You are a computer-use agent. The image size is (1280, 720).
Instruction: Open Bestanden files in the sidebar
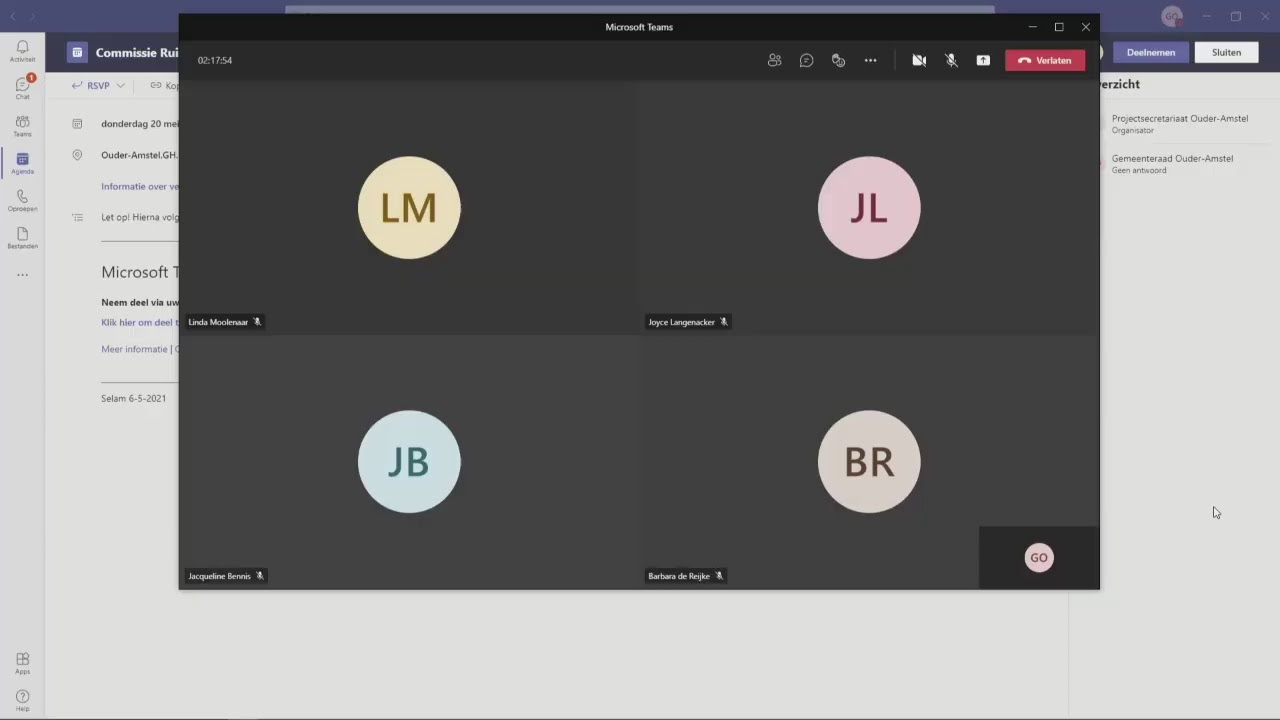pyautogui.click(x=22, y=238)
